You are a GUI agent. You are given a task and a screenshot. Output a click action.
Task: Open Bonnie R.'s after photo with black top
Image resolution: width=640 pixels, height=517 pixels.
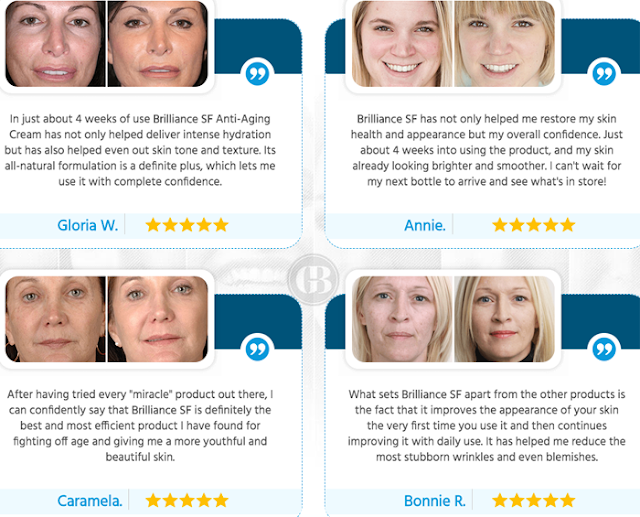504,319
